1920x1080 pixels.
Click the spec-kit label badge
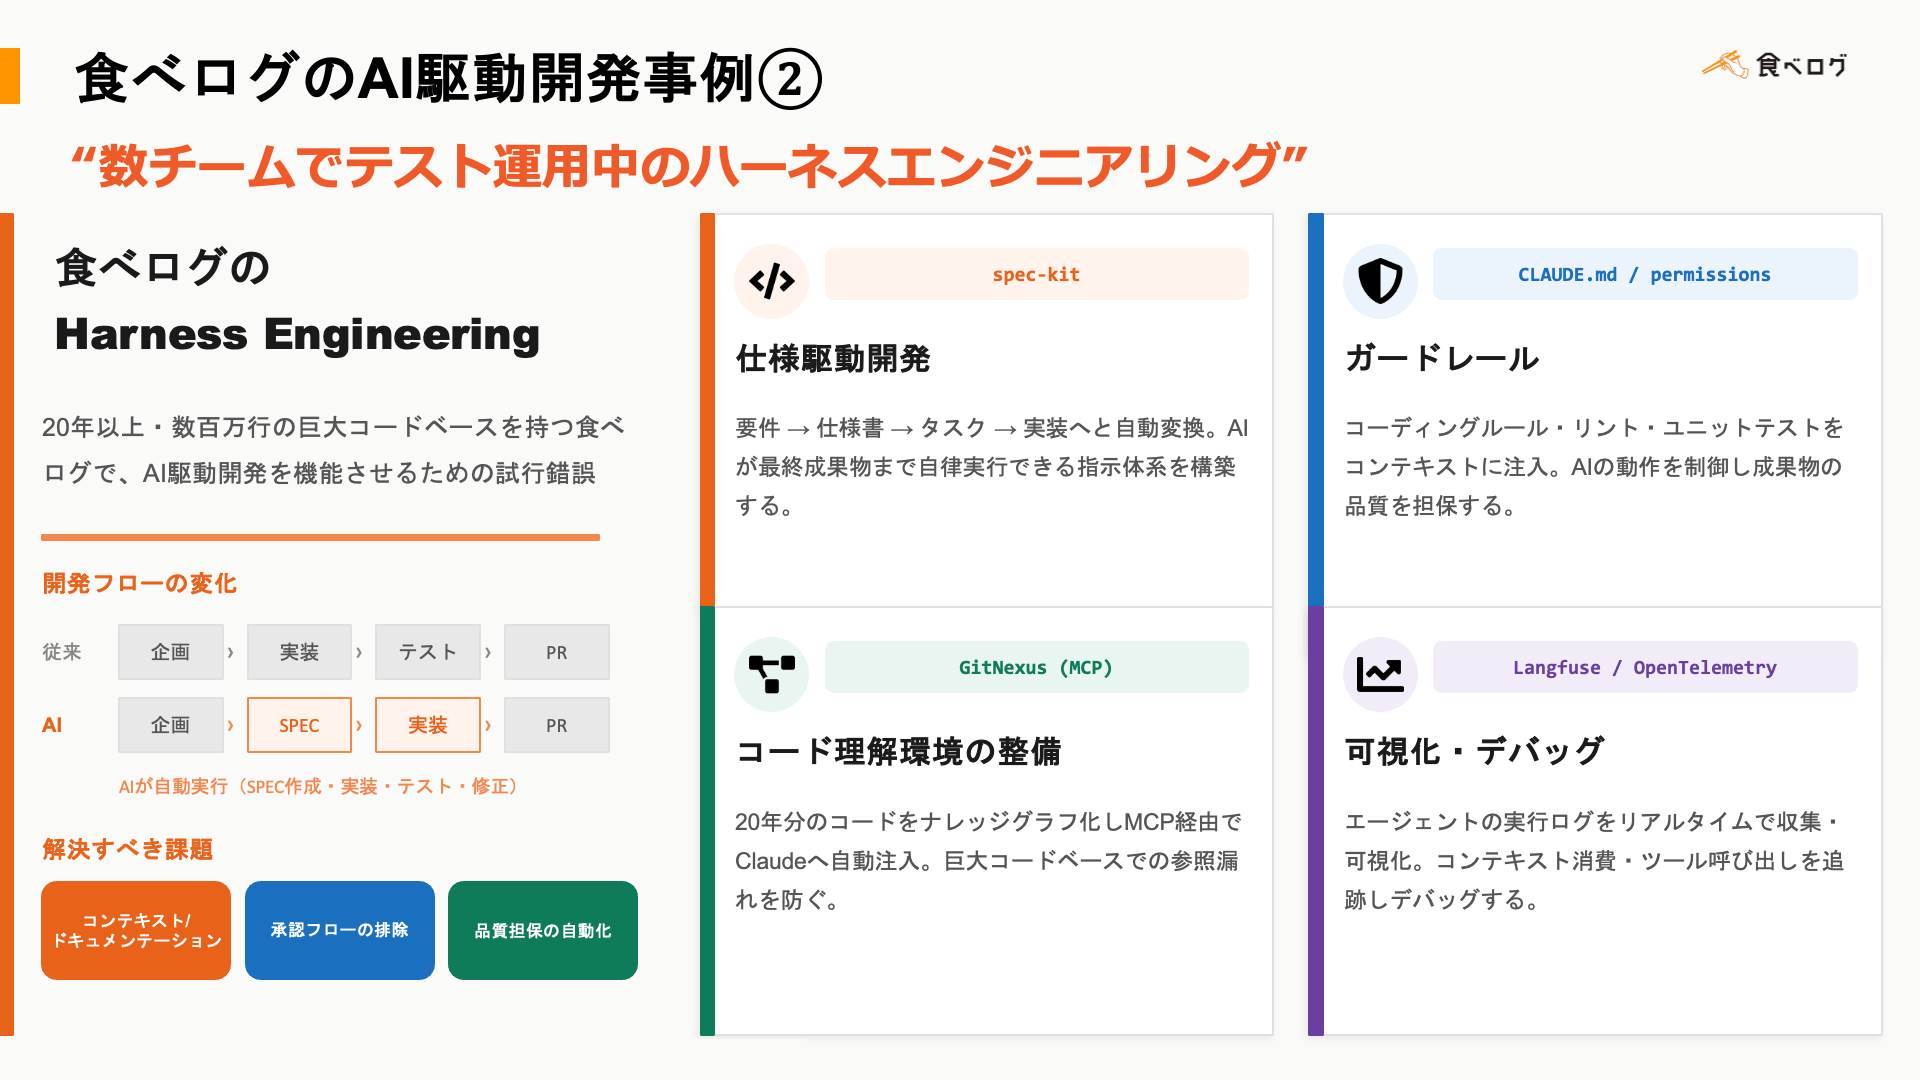click(x=1036, y=274)
